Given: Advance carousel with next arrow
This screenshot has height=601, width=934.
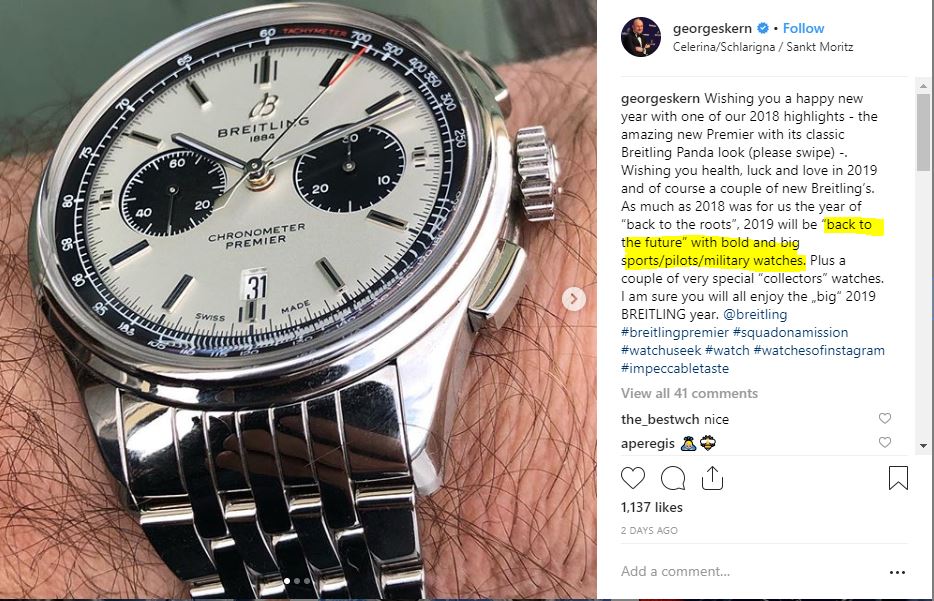Looking at the screenshot, I should [x=574, y=298].
